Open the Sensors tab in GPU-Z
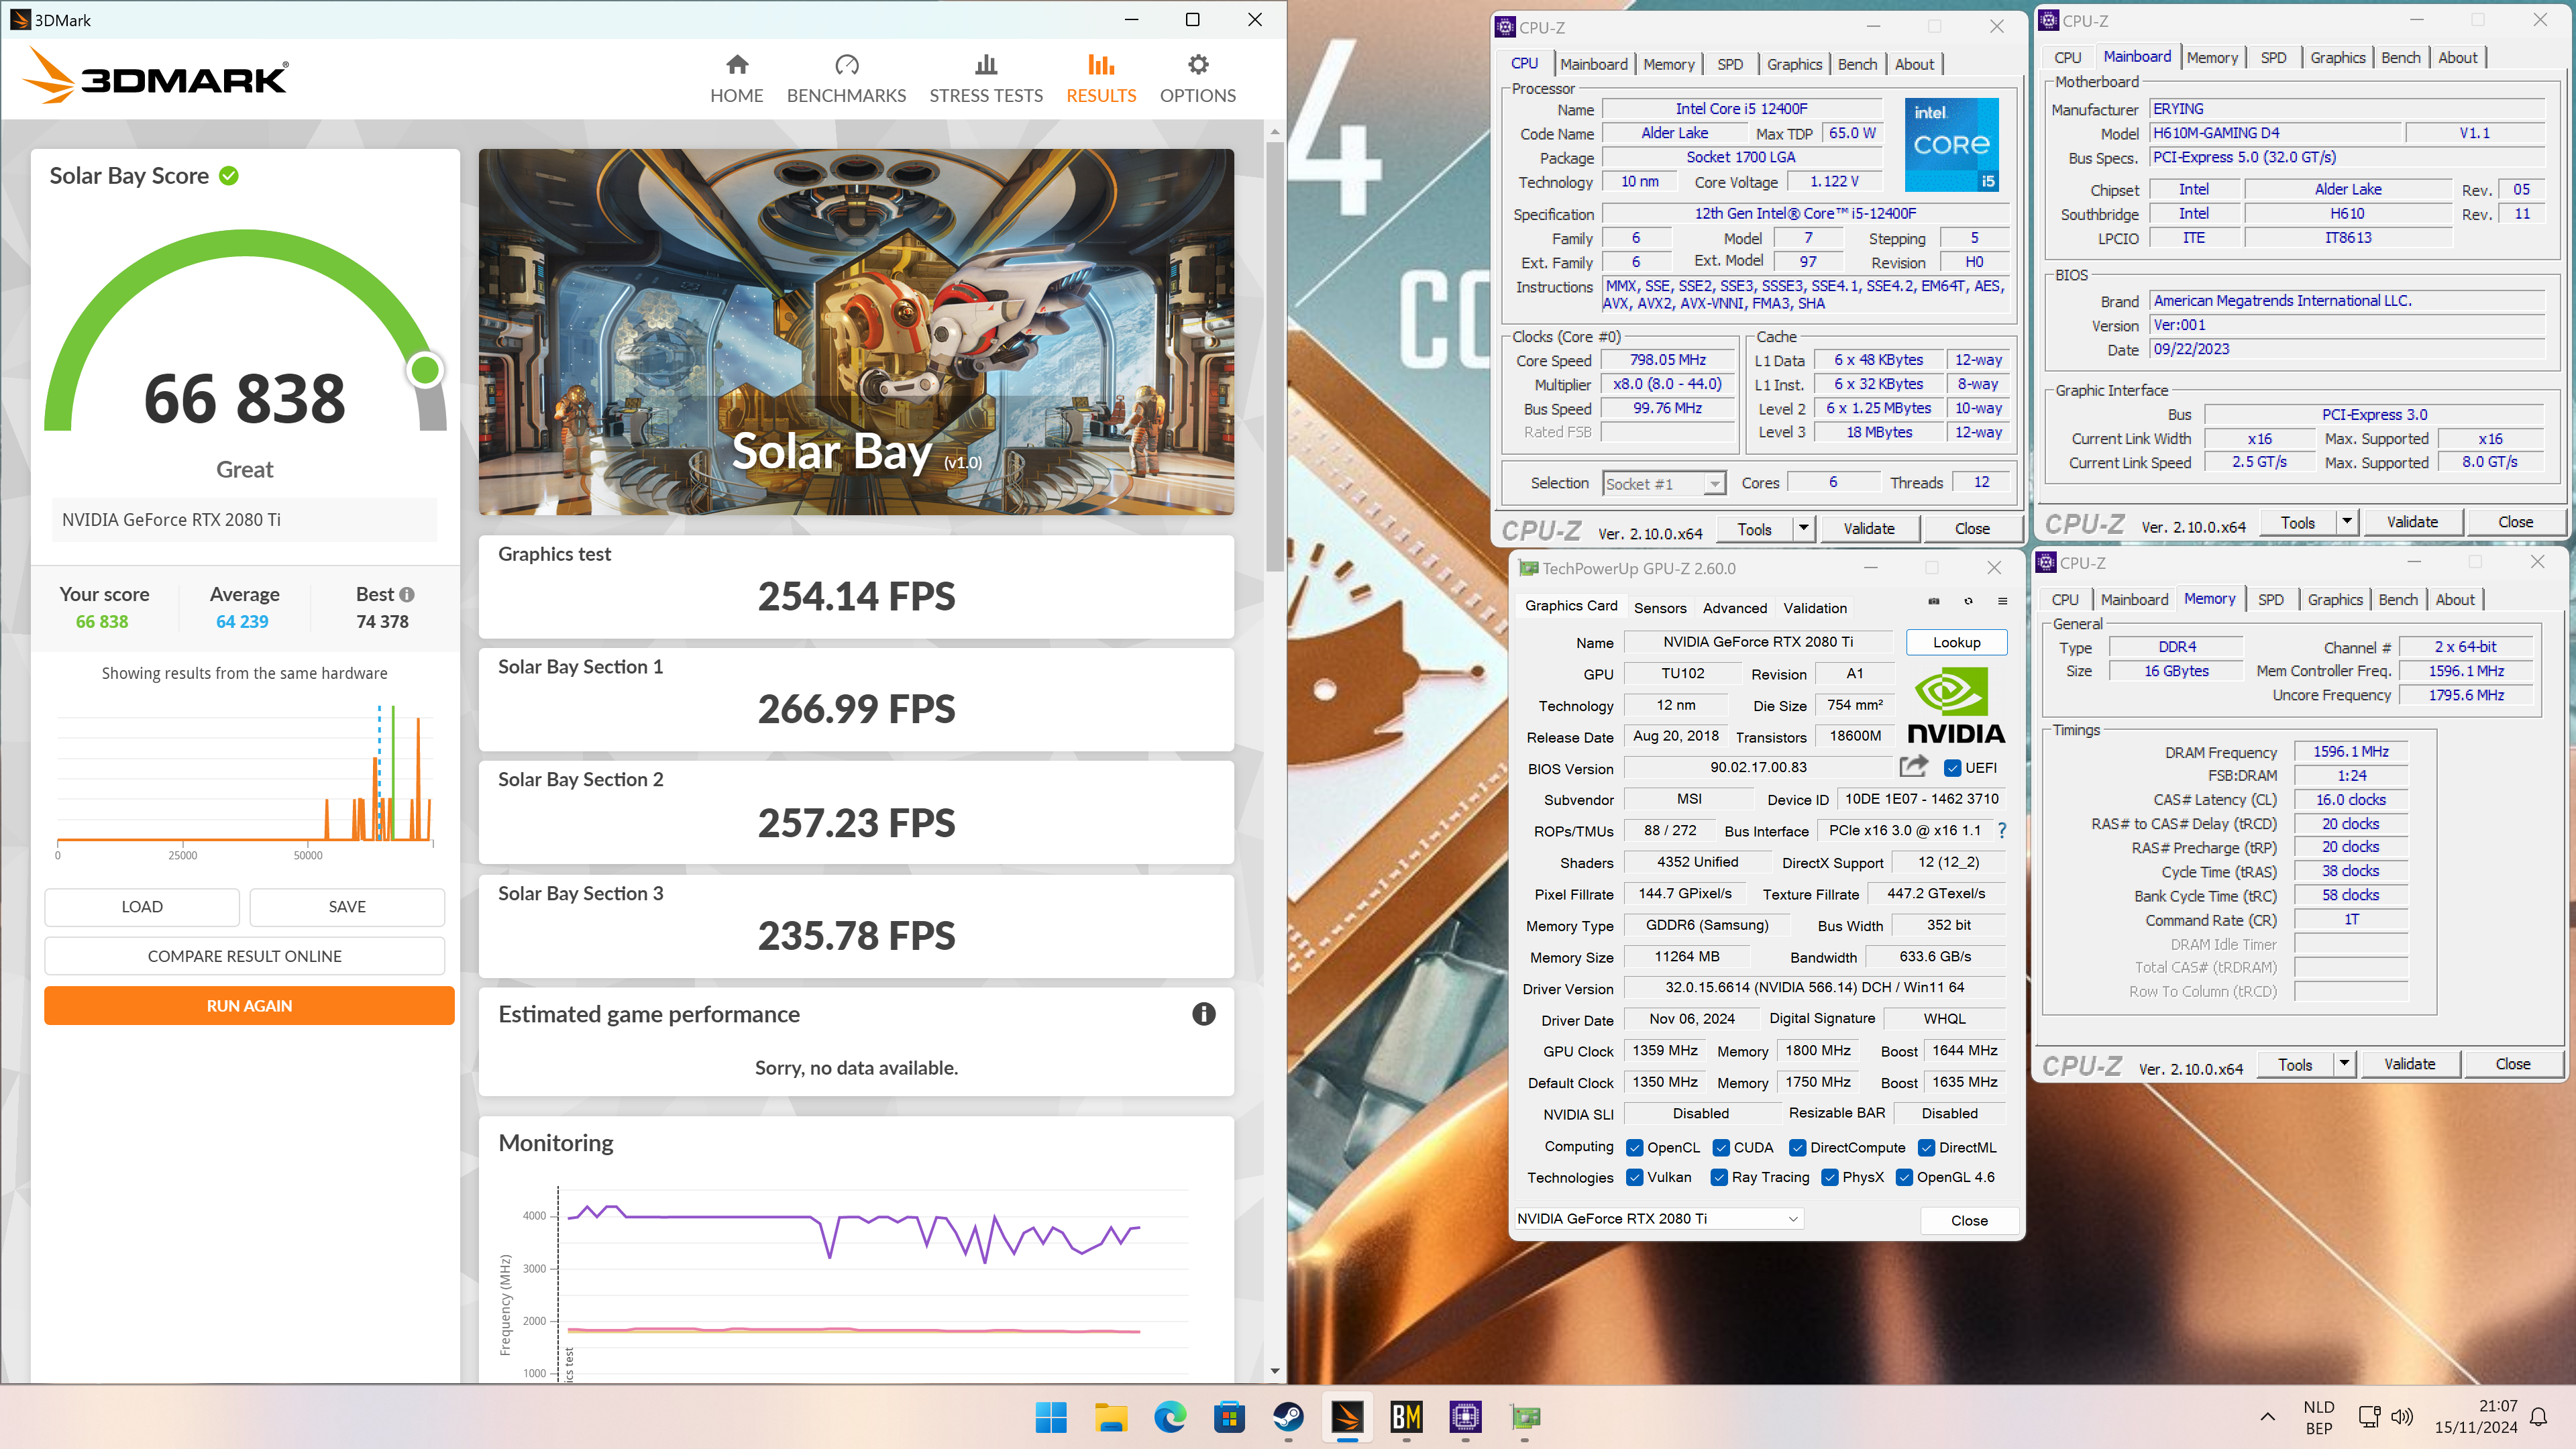This screenshot has height=1449, width=2576. point(1660,608)
